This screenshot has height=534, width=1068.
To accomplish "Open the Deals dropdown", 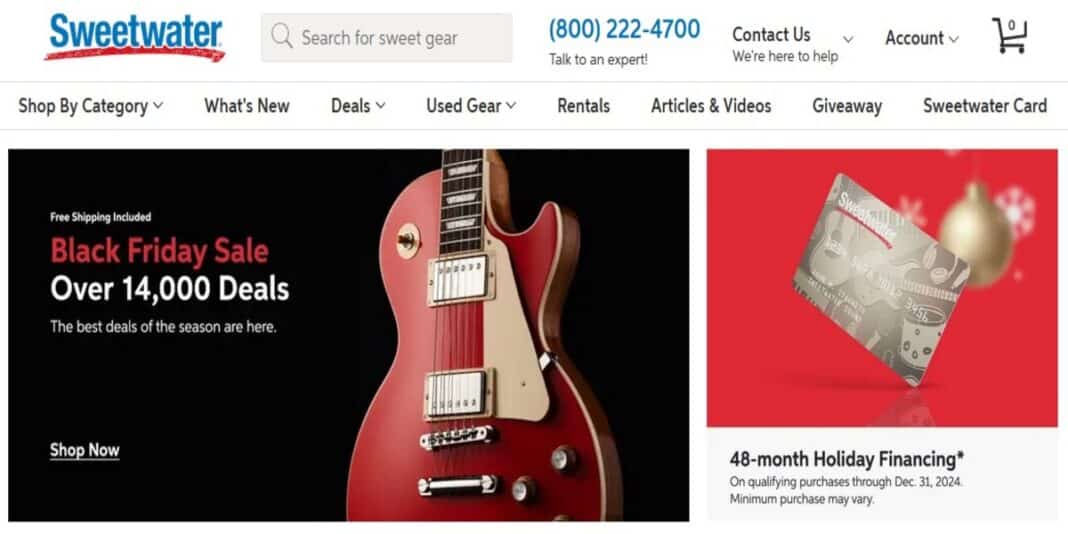I will point(358,106).
